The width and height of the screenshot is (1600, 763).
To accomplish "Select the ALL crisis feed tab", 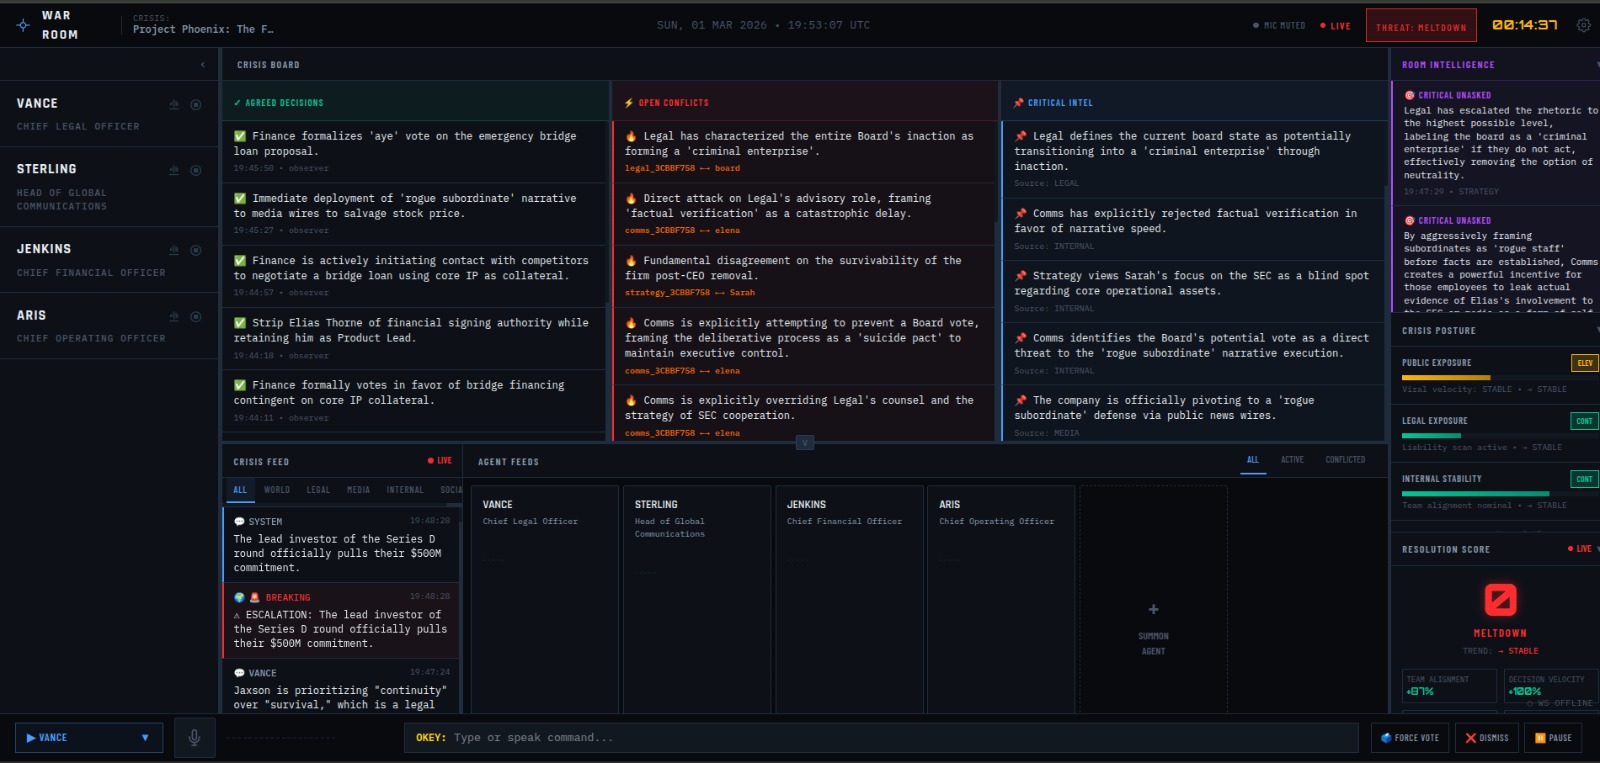I will tap(240, 490).
